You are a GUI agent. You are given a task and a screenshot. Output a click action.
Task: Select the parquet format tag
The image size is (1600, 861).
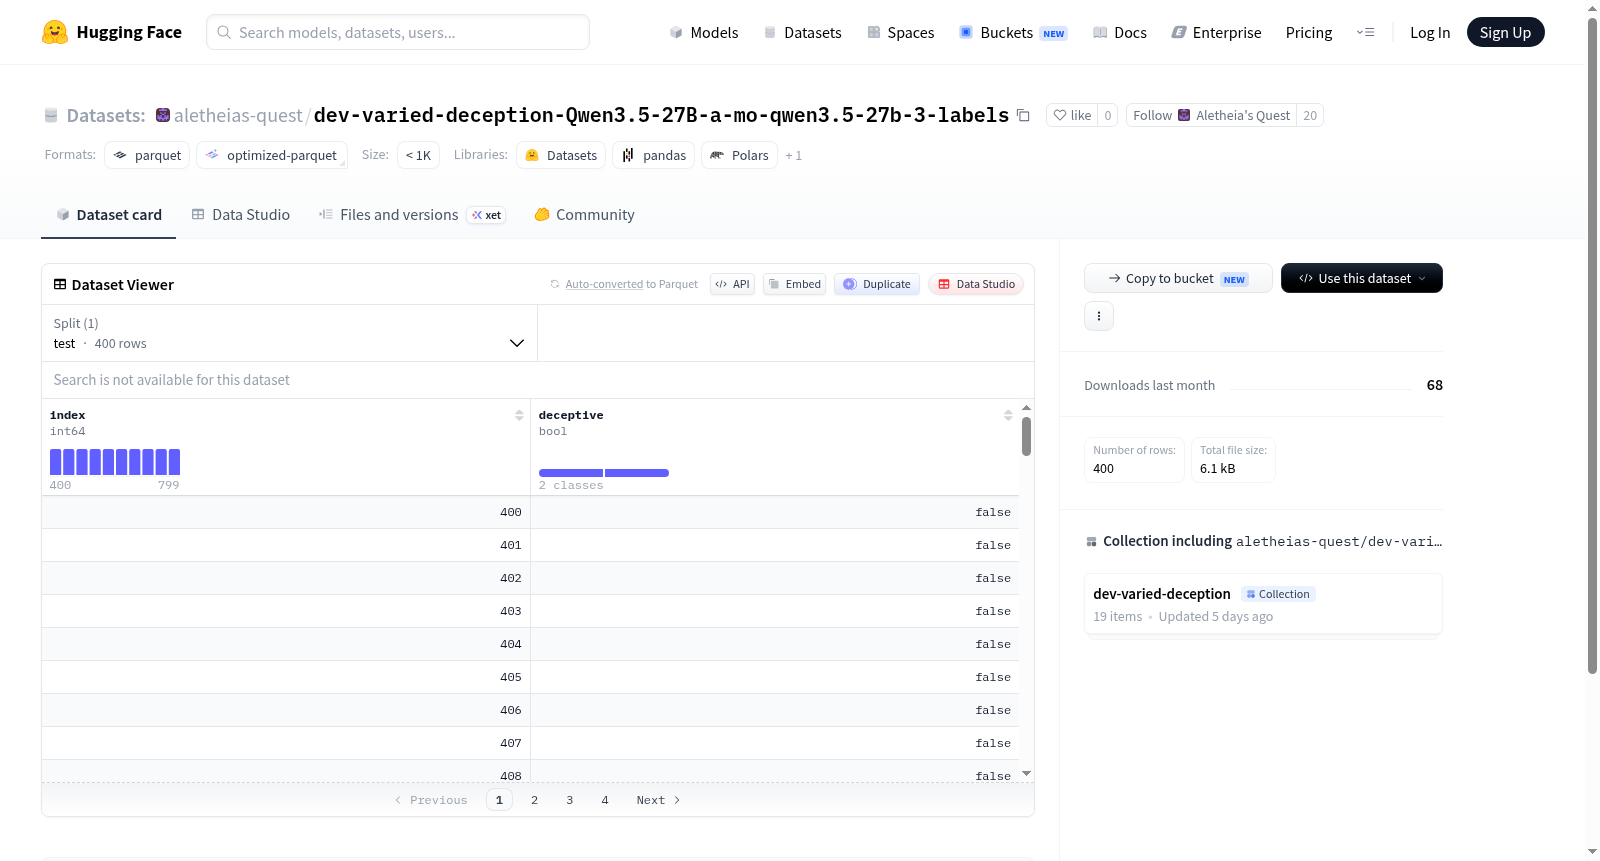pyautogui.click(x=147, y=155)
